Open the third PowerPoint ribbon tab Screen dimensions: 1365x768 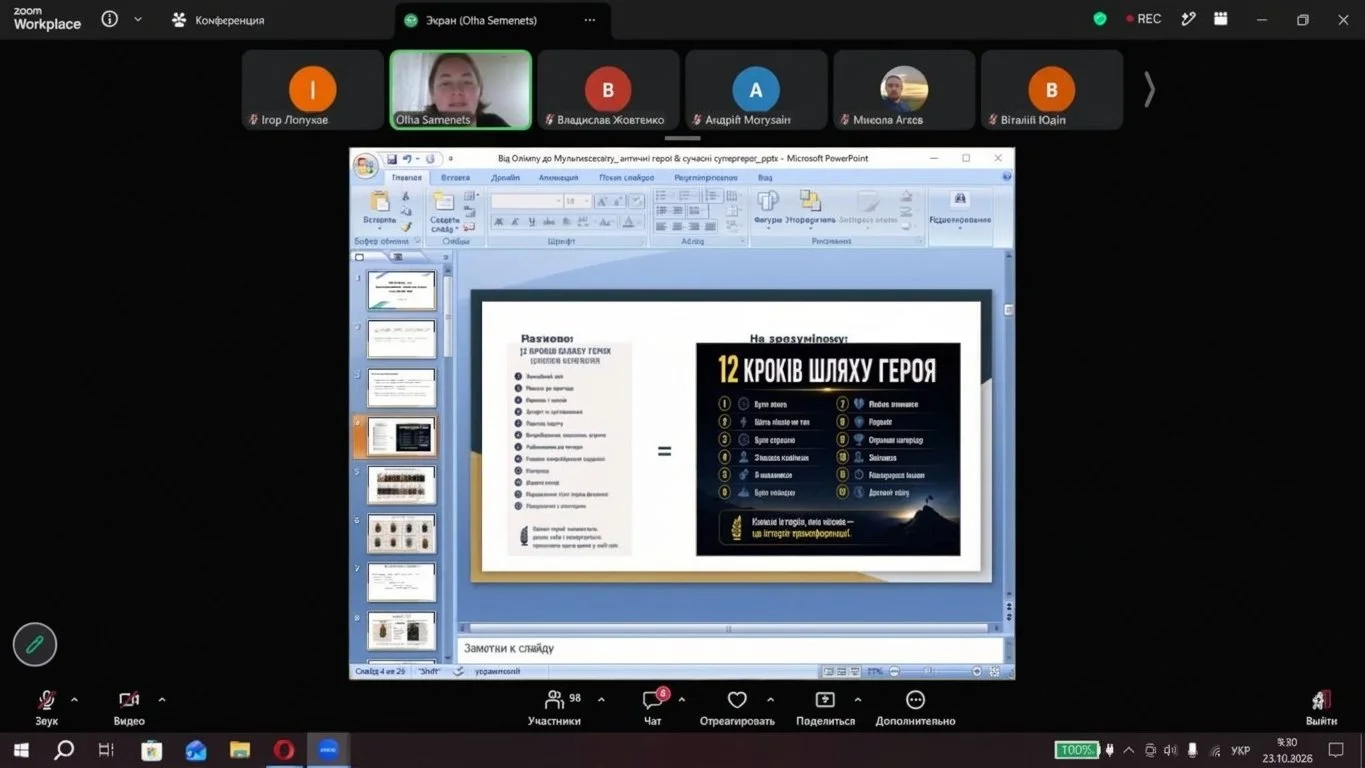tap(505, 177)
